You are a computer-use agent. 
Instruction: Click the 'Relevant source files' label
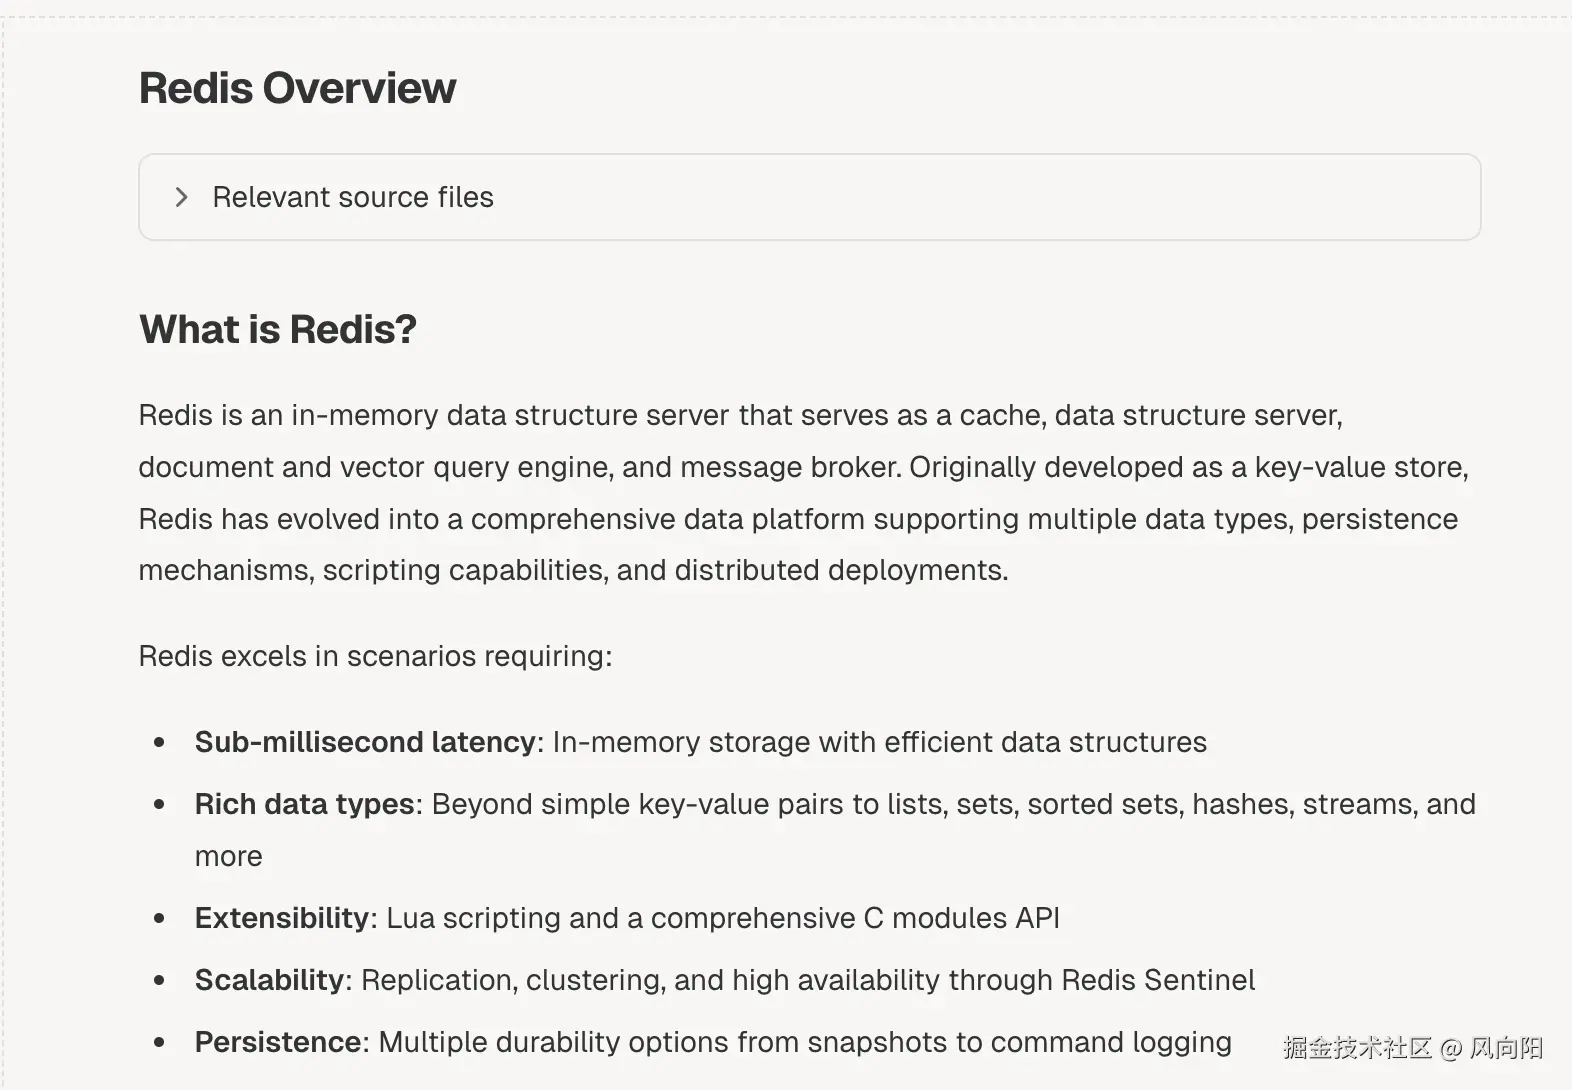pyautogui.click(x=353, y=197)
